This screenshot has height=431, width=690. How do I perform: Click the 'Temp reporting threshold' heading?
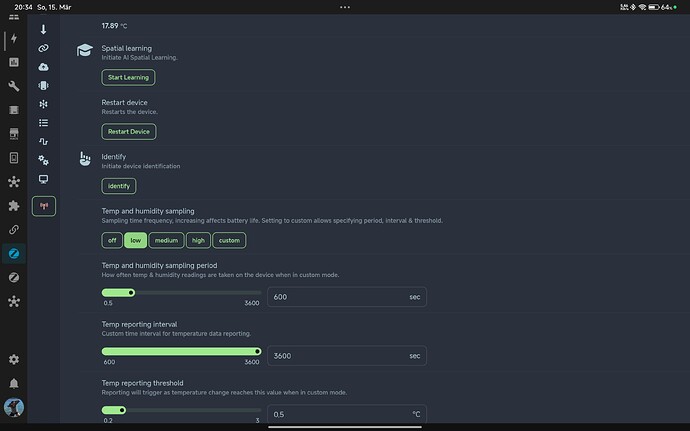(x=143, y=383)
